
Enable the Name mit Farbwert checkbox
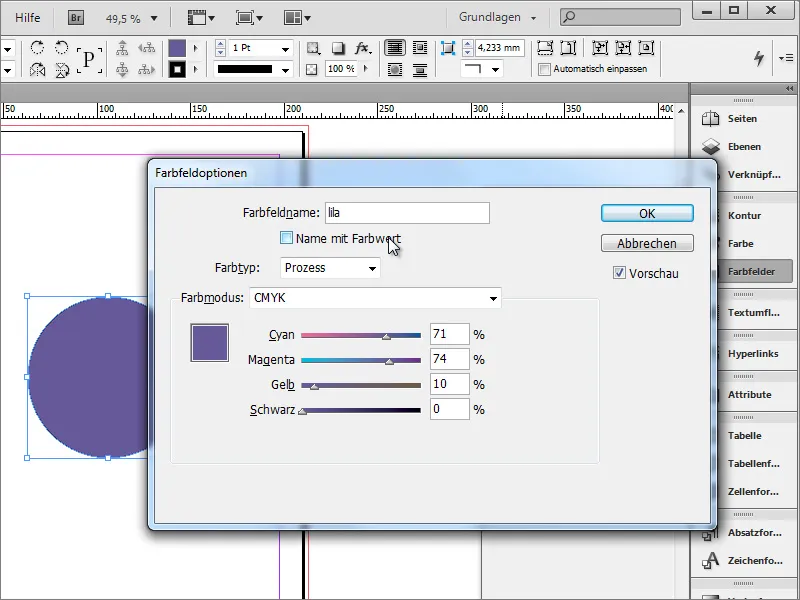tap(284, 237)
